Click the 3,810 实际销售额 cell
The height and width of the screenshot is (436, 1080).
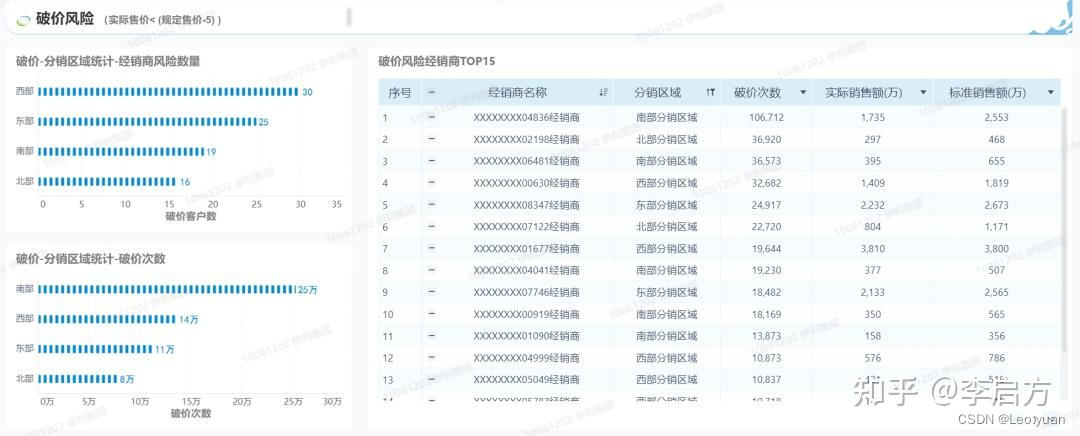(x=872, y=248)
